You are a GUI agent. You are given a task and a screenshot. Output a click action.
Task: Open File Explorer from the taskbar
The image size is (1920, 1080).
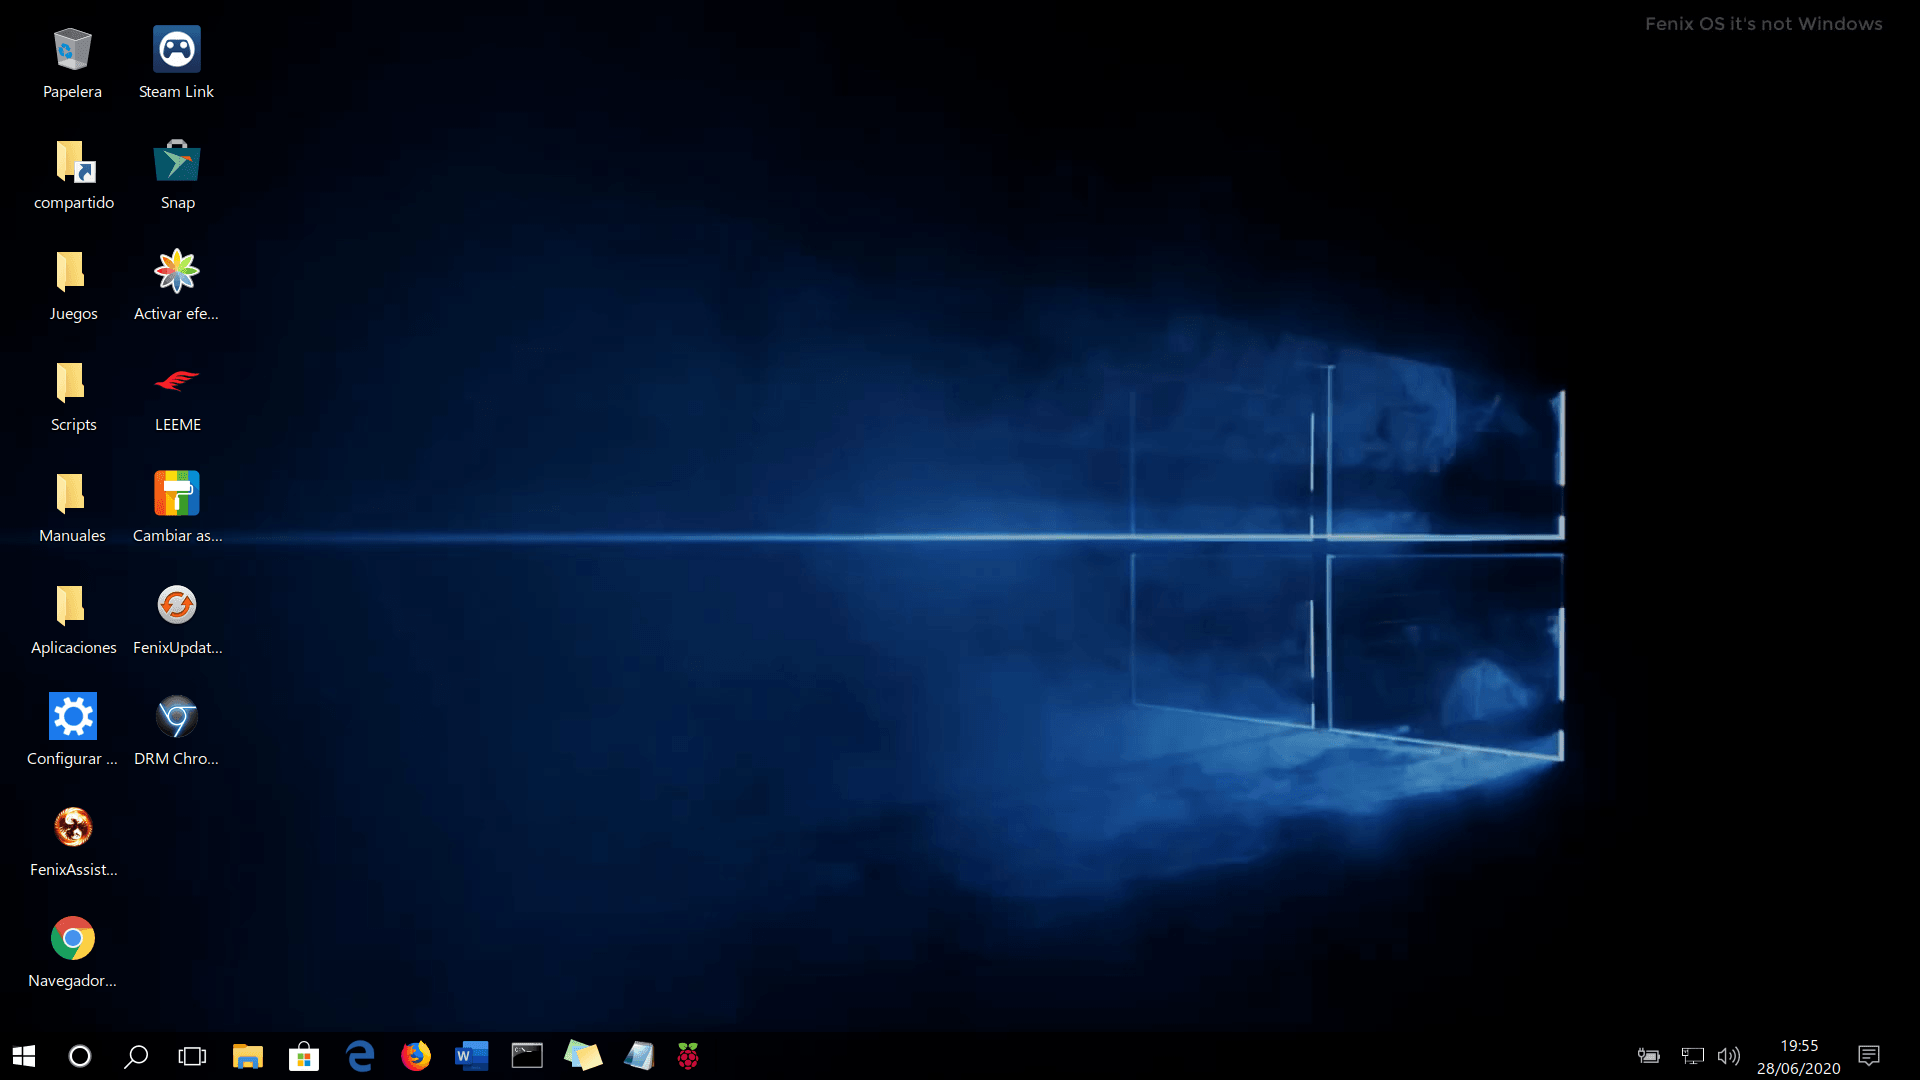click(248, 1056)
